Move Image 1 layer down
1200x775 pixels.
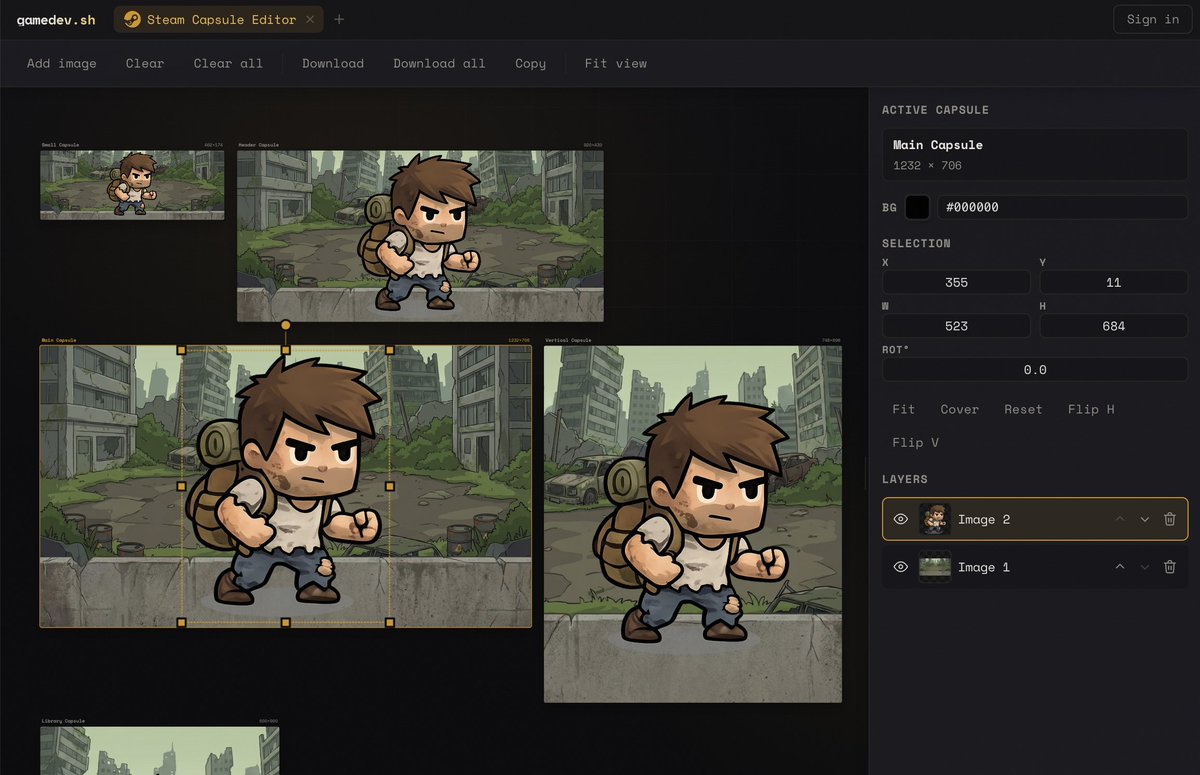click(x=1145, y=567)
